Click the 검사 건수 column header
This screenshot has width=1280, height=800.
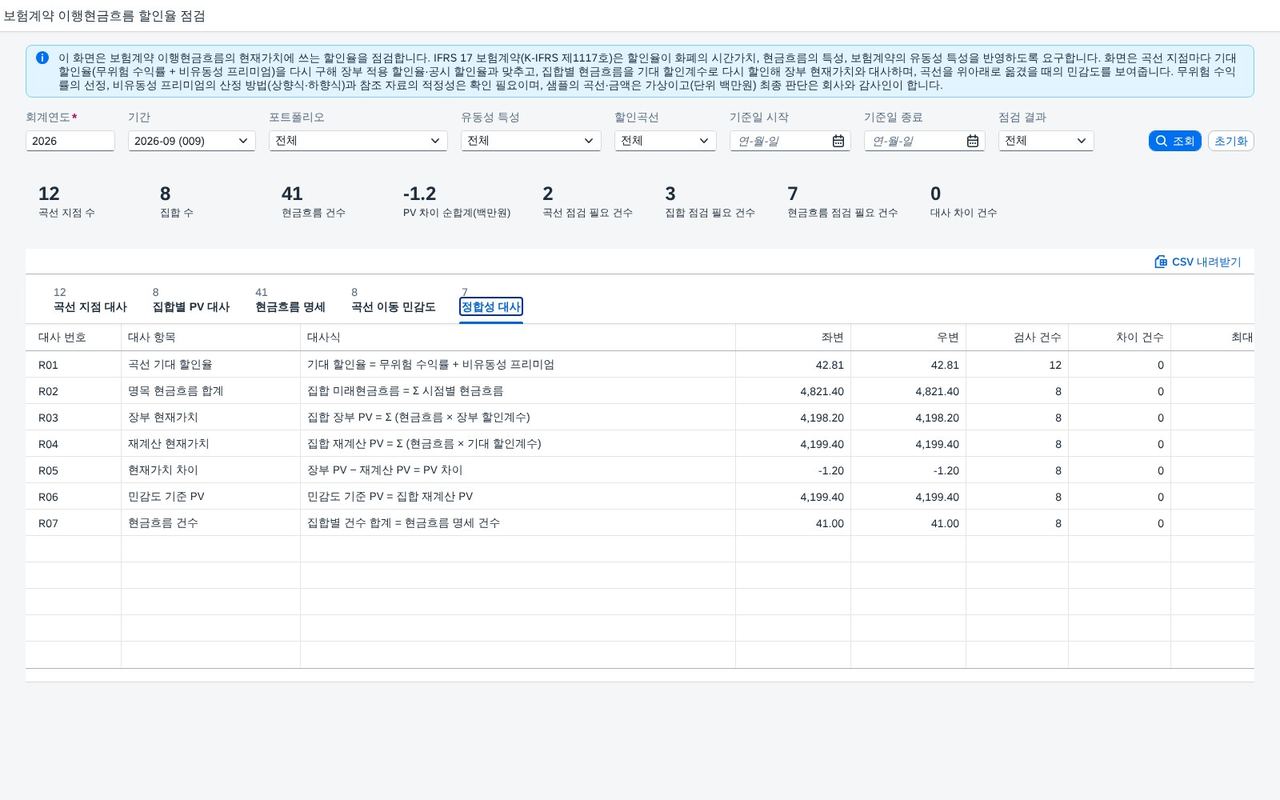pos(1017,338)
